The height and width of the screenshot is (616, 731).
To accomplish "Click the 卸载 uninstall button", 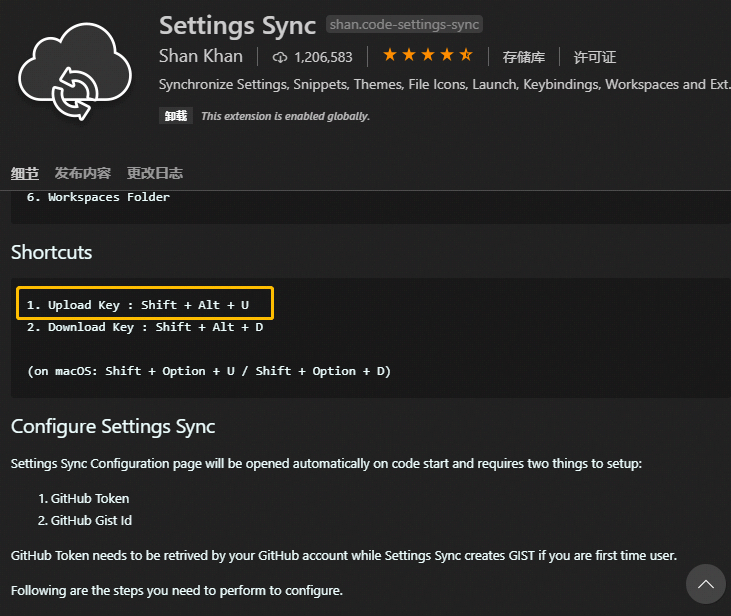I will 176,116.
